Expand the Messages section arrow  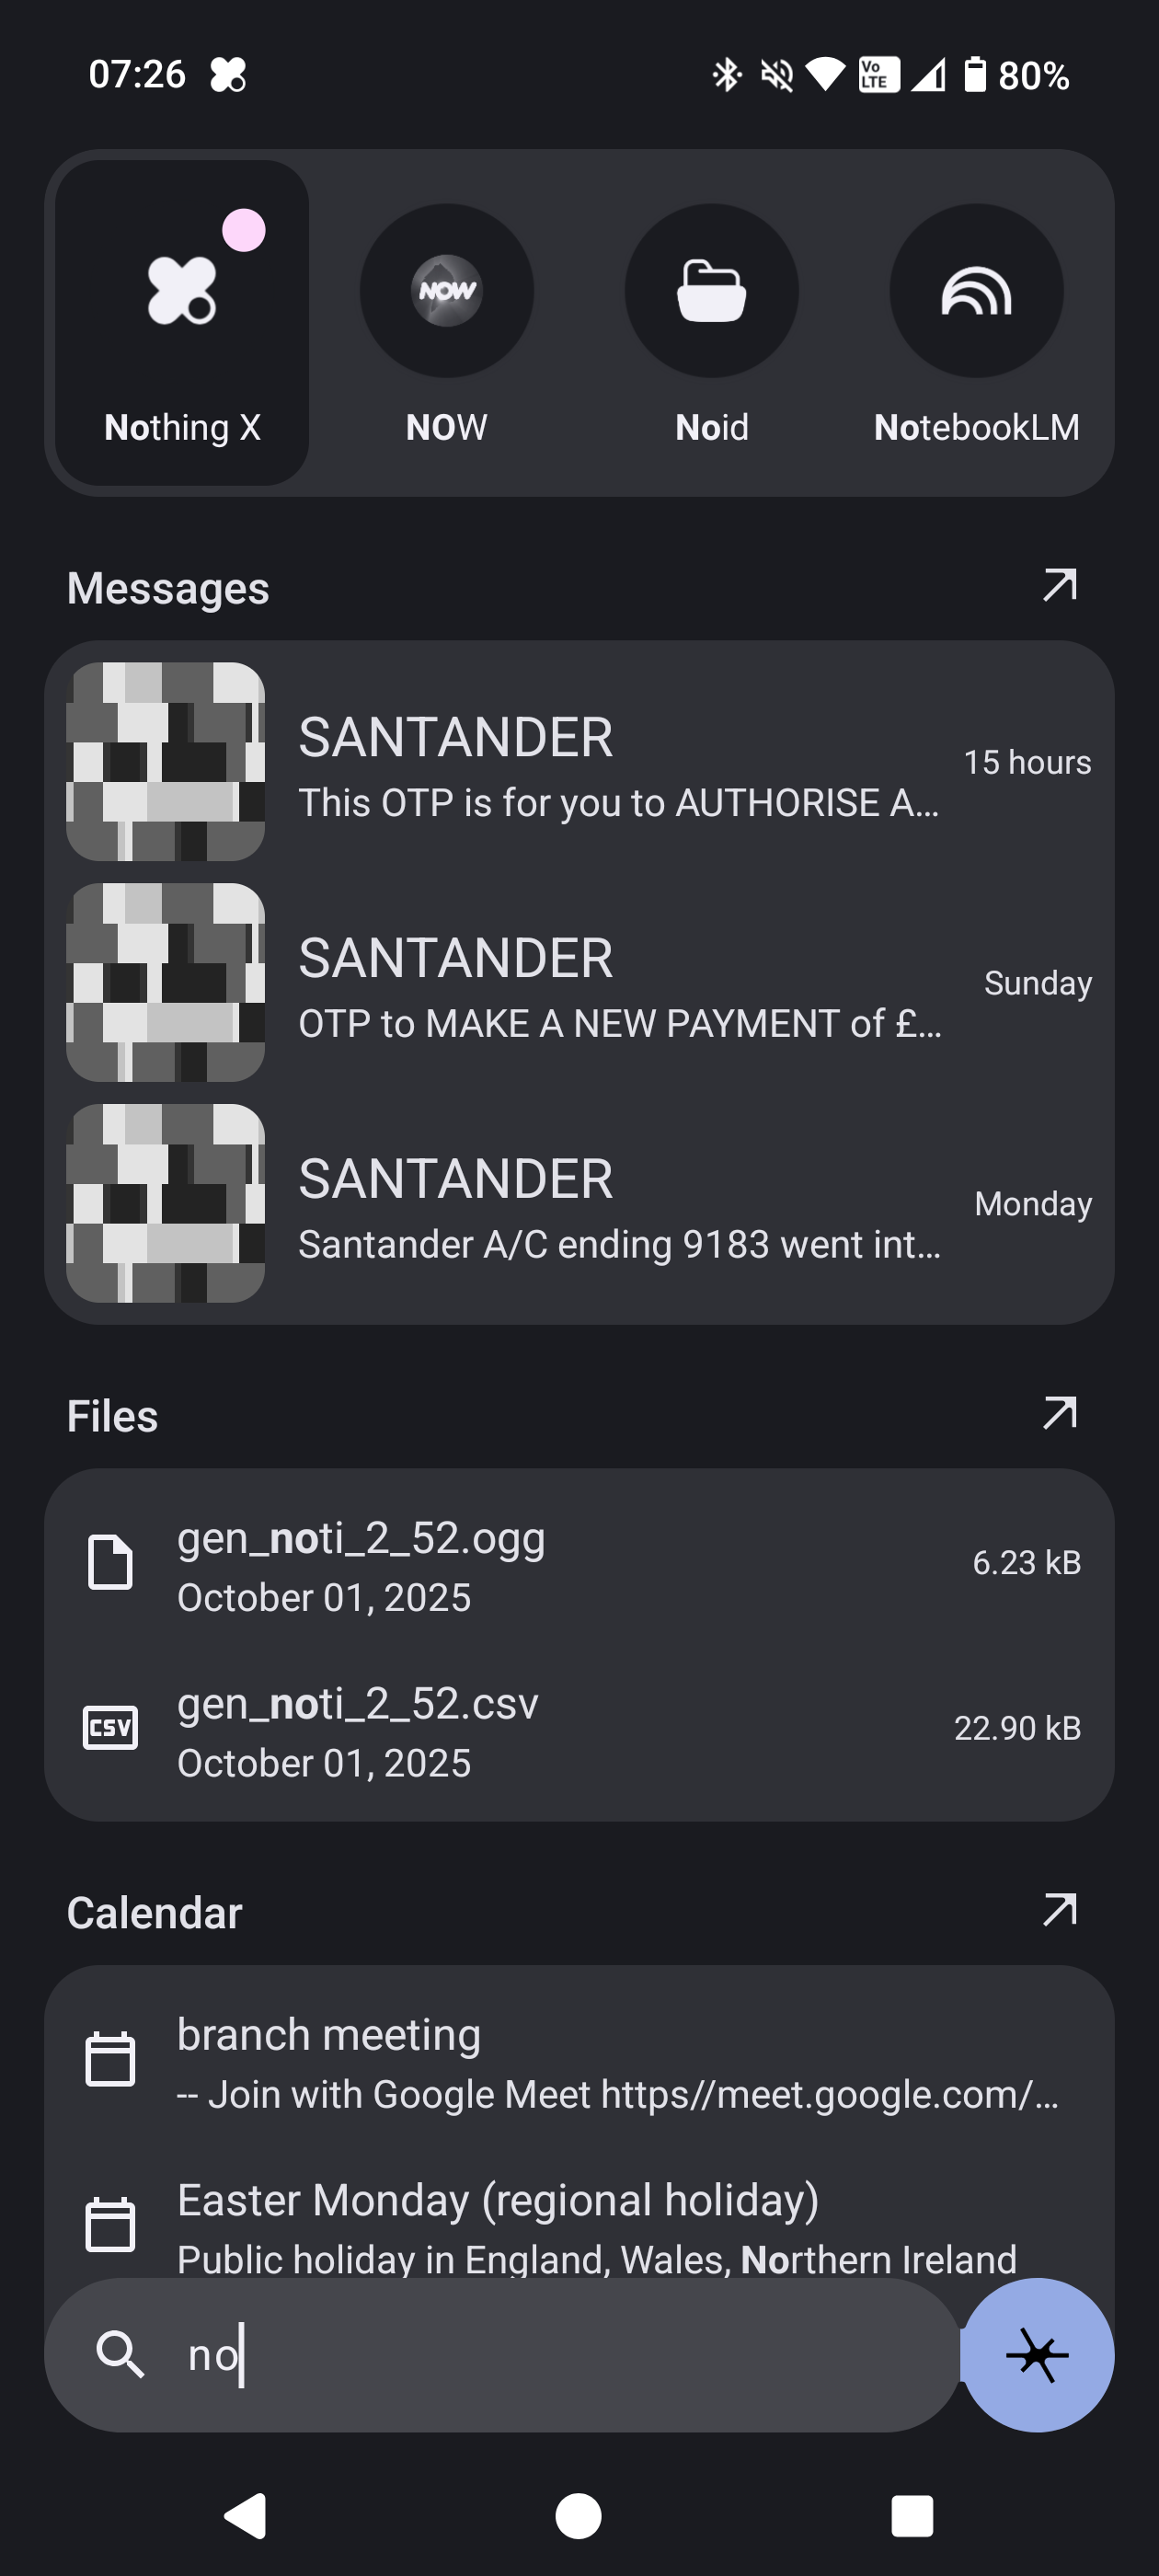pyautogui.click(x=1059, y=586)
